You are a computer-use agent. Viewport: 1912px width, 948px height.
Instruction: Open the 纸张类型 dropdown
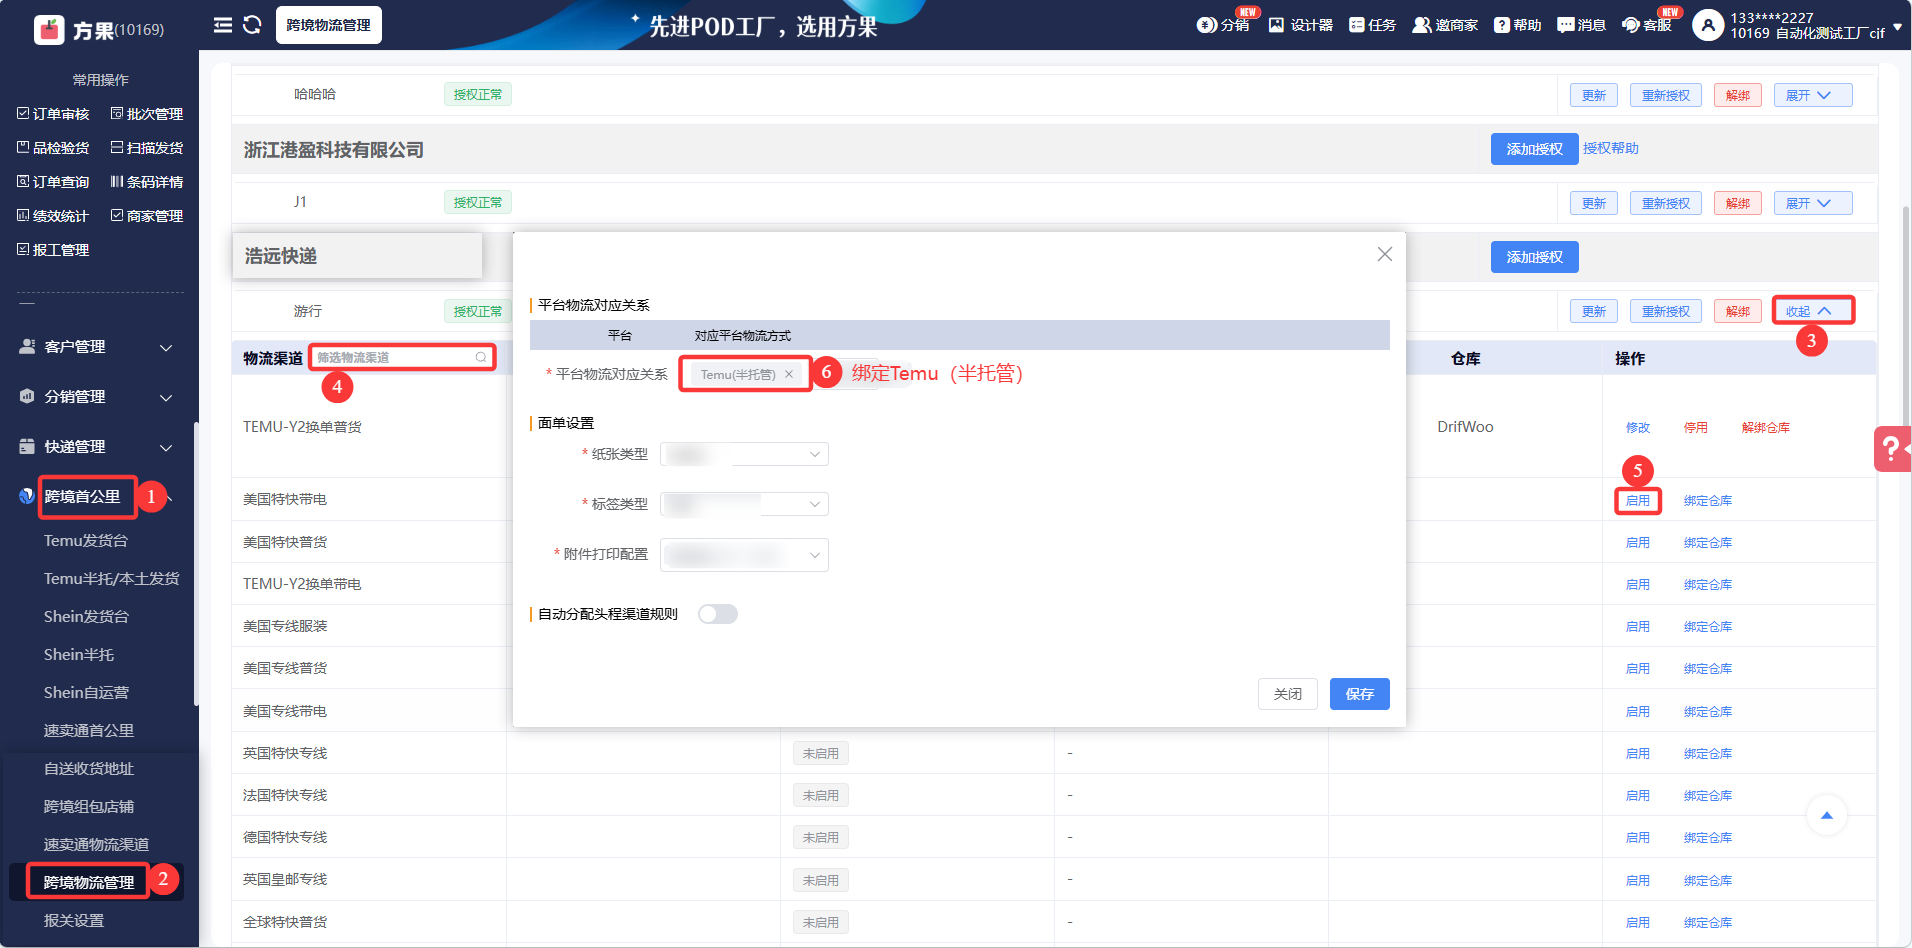pos(745,454)
